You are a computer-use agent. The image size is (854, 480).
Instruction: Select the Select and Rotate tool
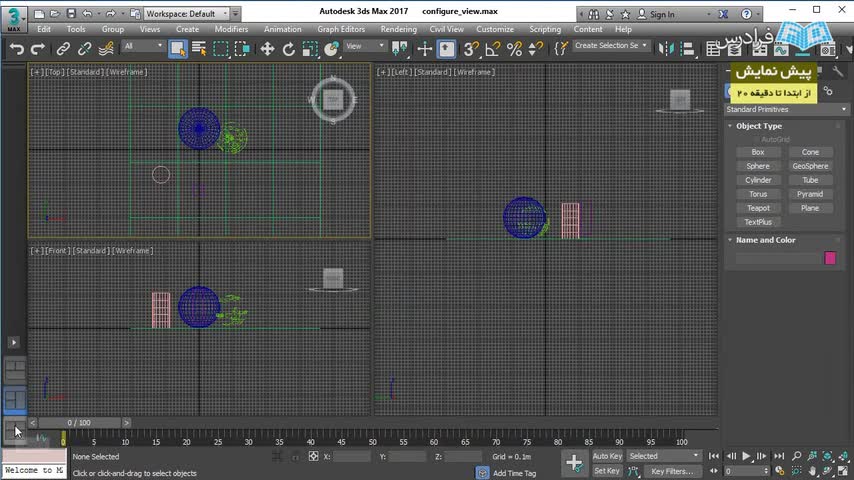click(x=288, y=50)
